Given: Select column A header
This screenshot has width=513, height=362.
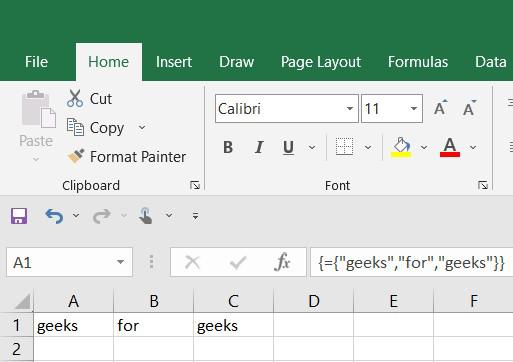Looking at the screenshot, I should point(73,301).
